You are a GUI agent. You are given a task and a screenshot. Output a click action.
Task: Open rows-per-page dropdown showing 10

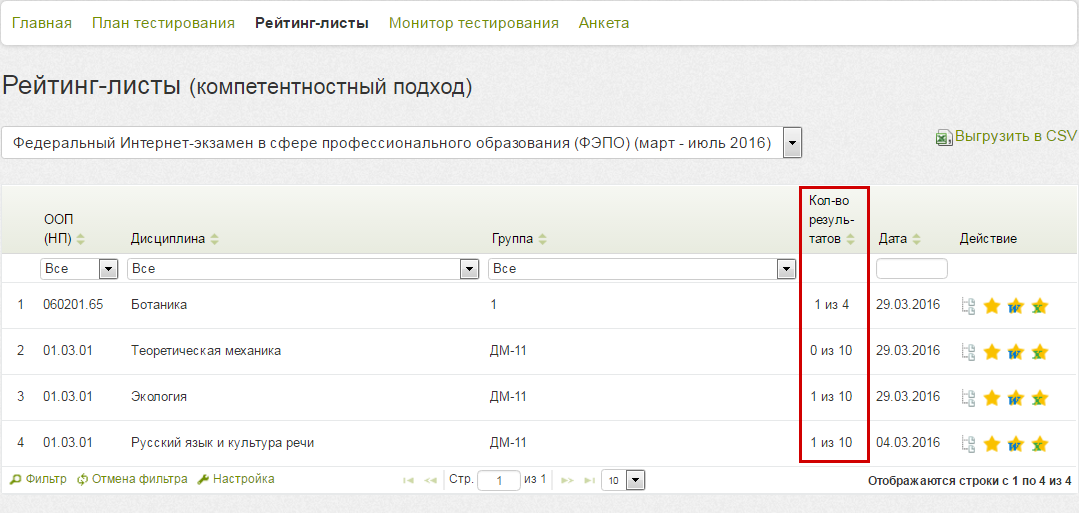(x=635, y=480)
